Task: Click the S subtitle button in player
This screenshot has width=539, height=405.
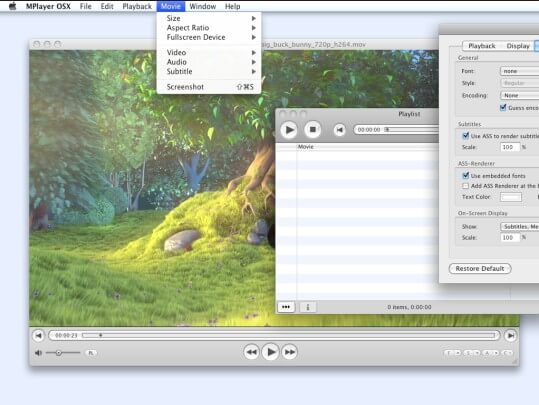Action: pos(468,353)
